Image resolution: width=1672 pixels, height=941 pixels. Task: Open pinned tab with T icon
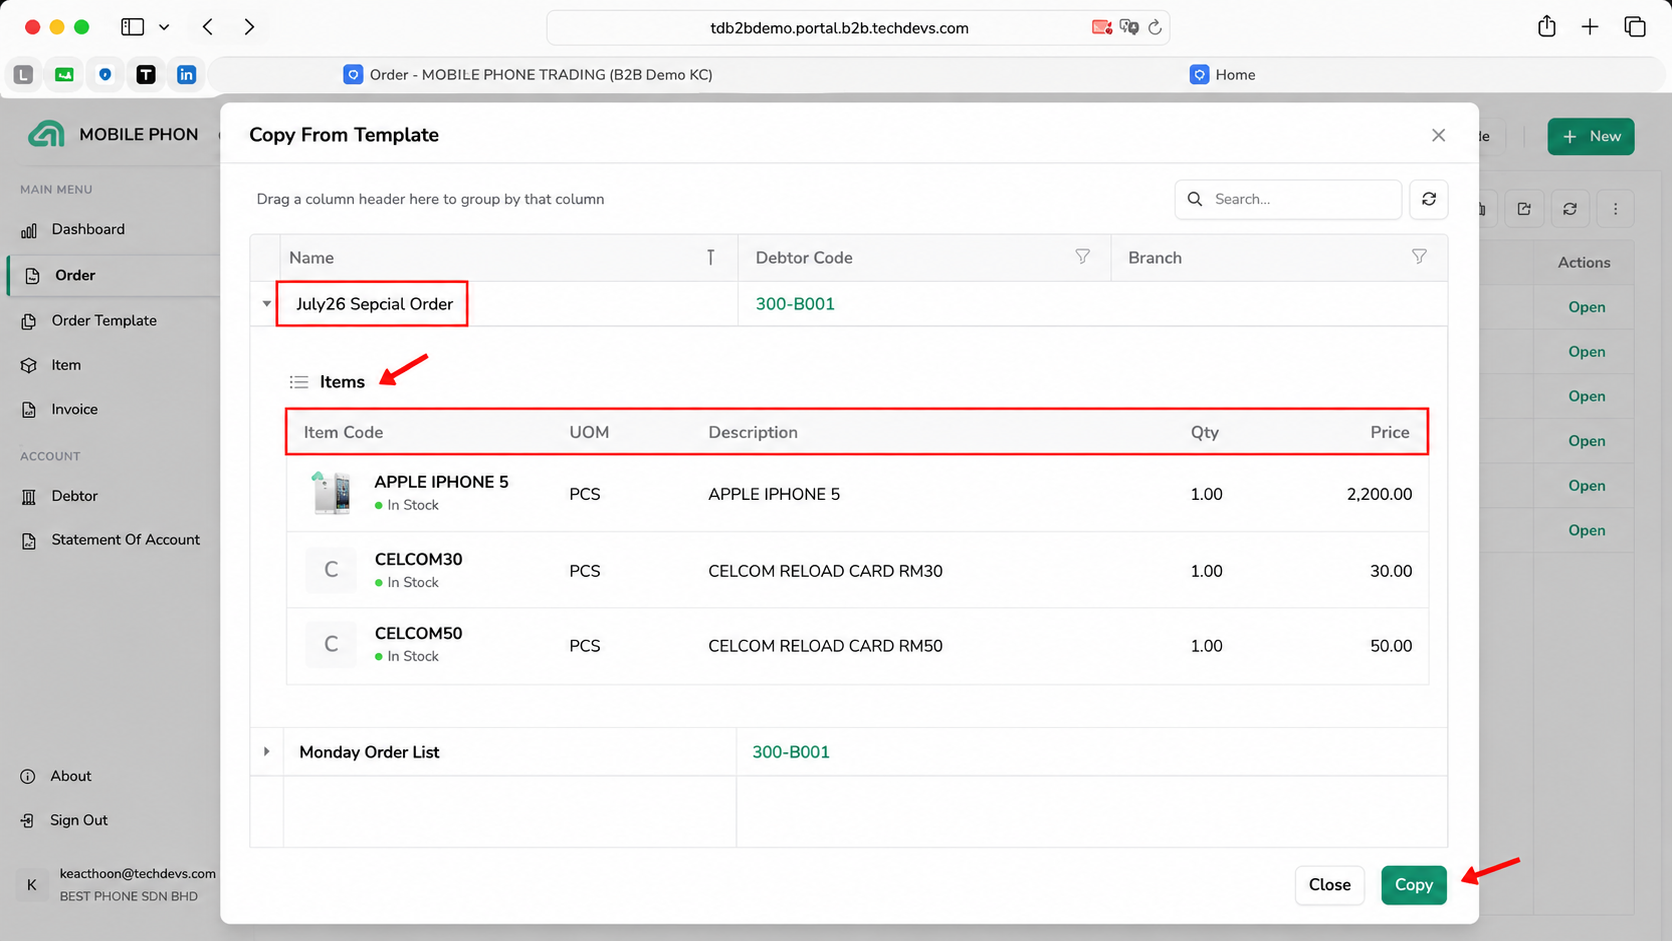[x=145, y=75]
